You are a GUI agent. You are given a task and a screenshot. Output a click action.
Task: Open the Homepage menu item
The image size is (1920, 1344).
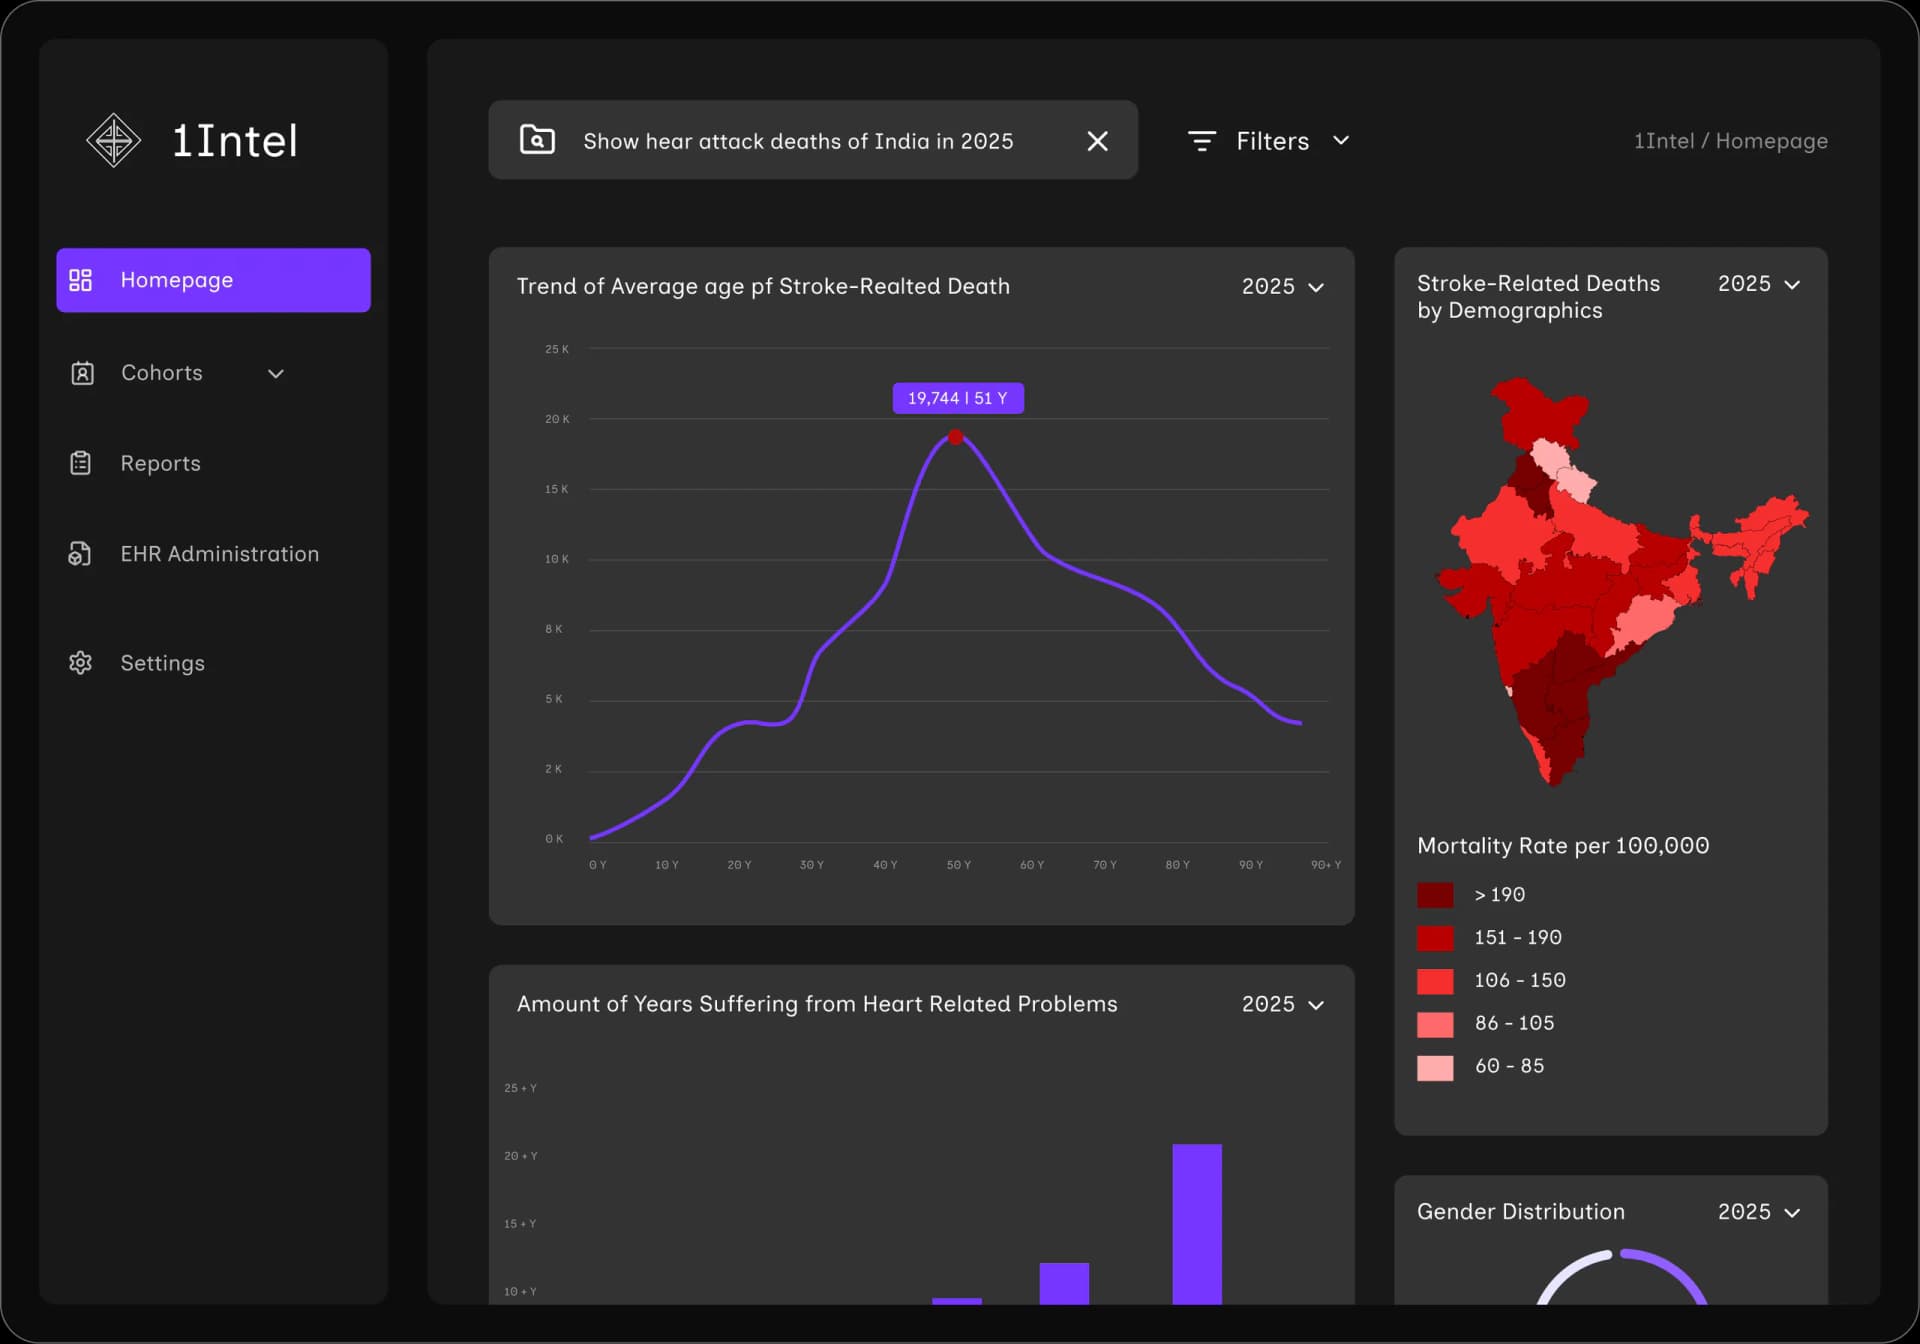point(213,280)
